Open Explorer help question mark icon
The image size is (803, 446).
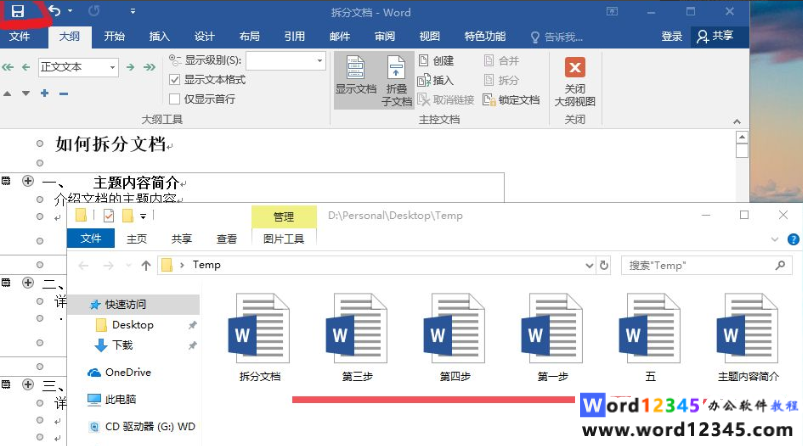tap(793, 239)
